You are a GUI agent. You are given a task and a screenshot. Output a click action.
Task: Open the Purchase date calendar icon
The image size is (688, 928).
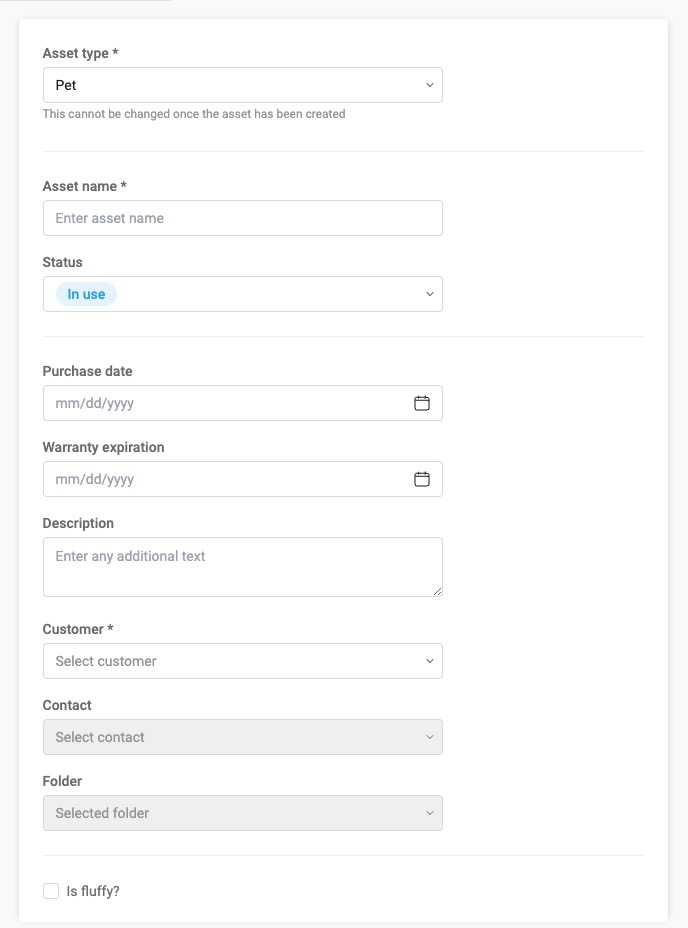pos(422,403)
